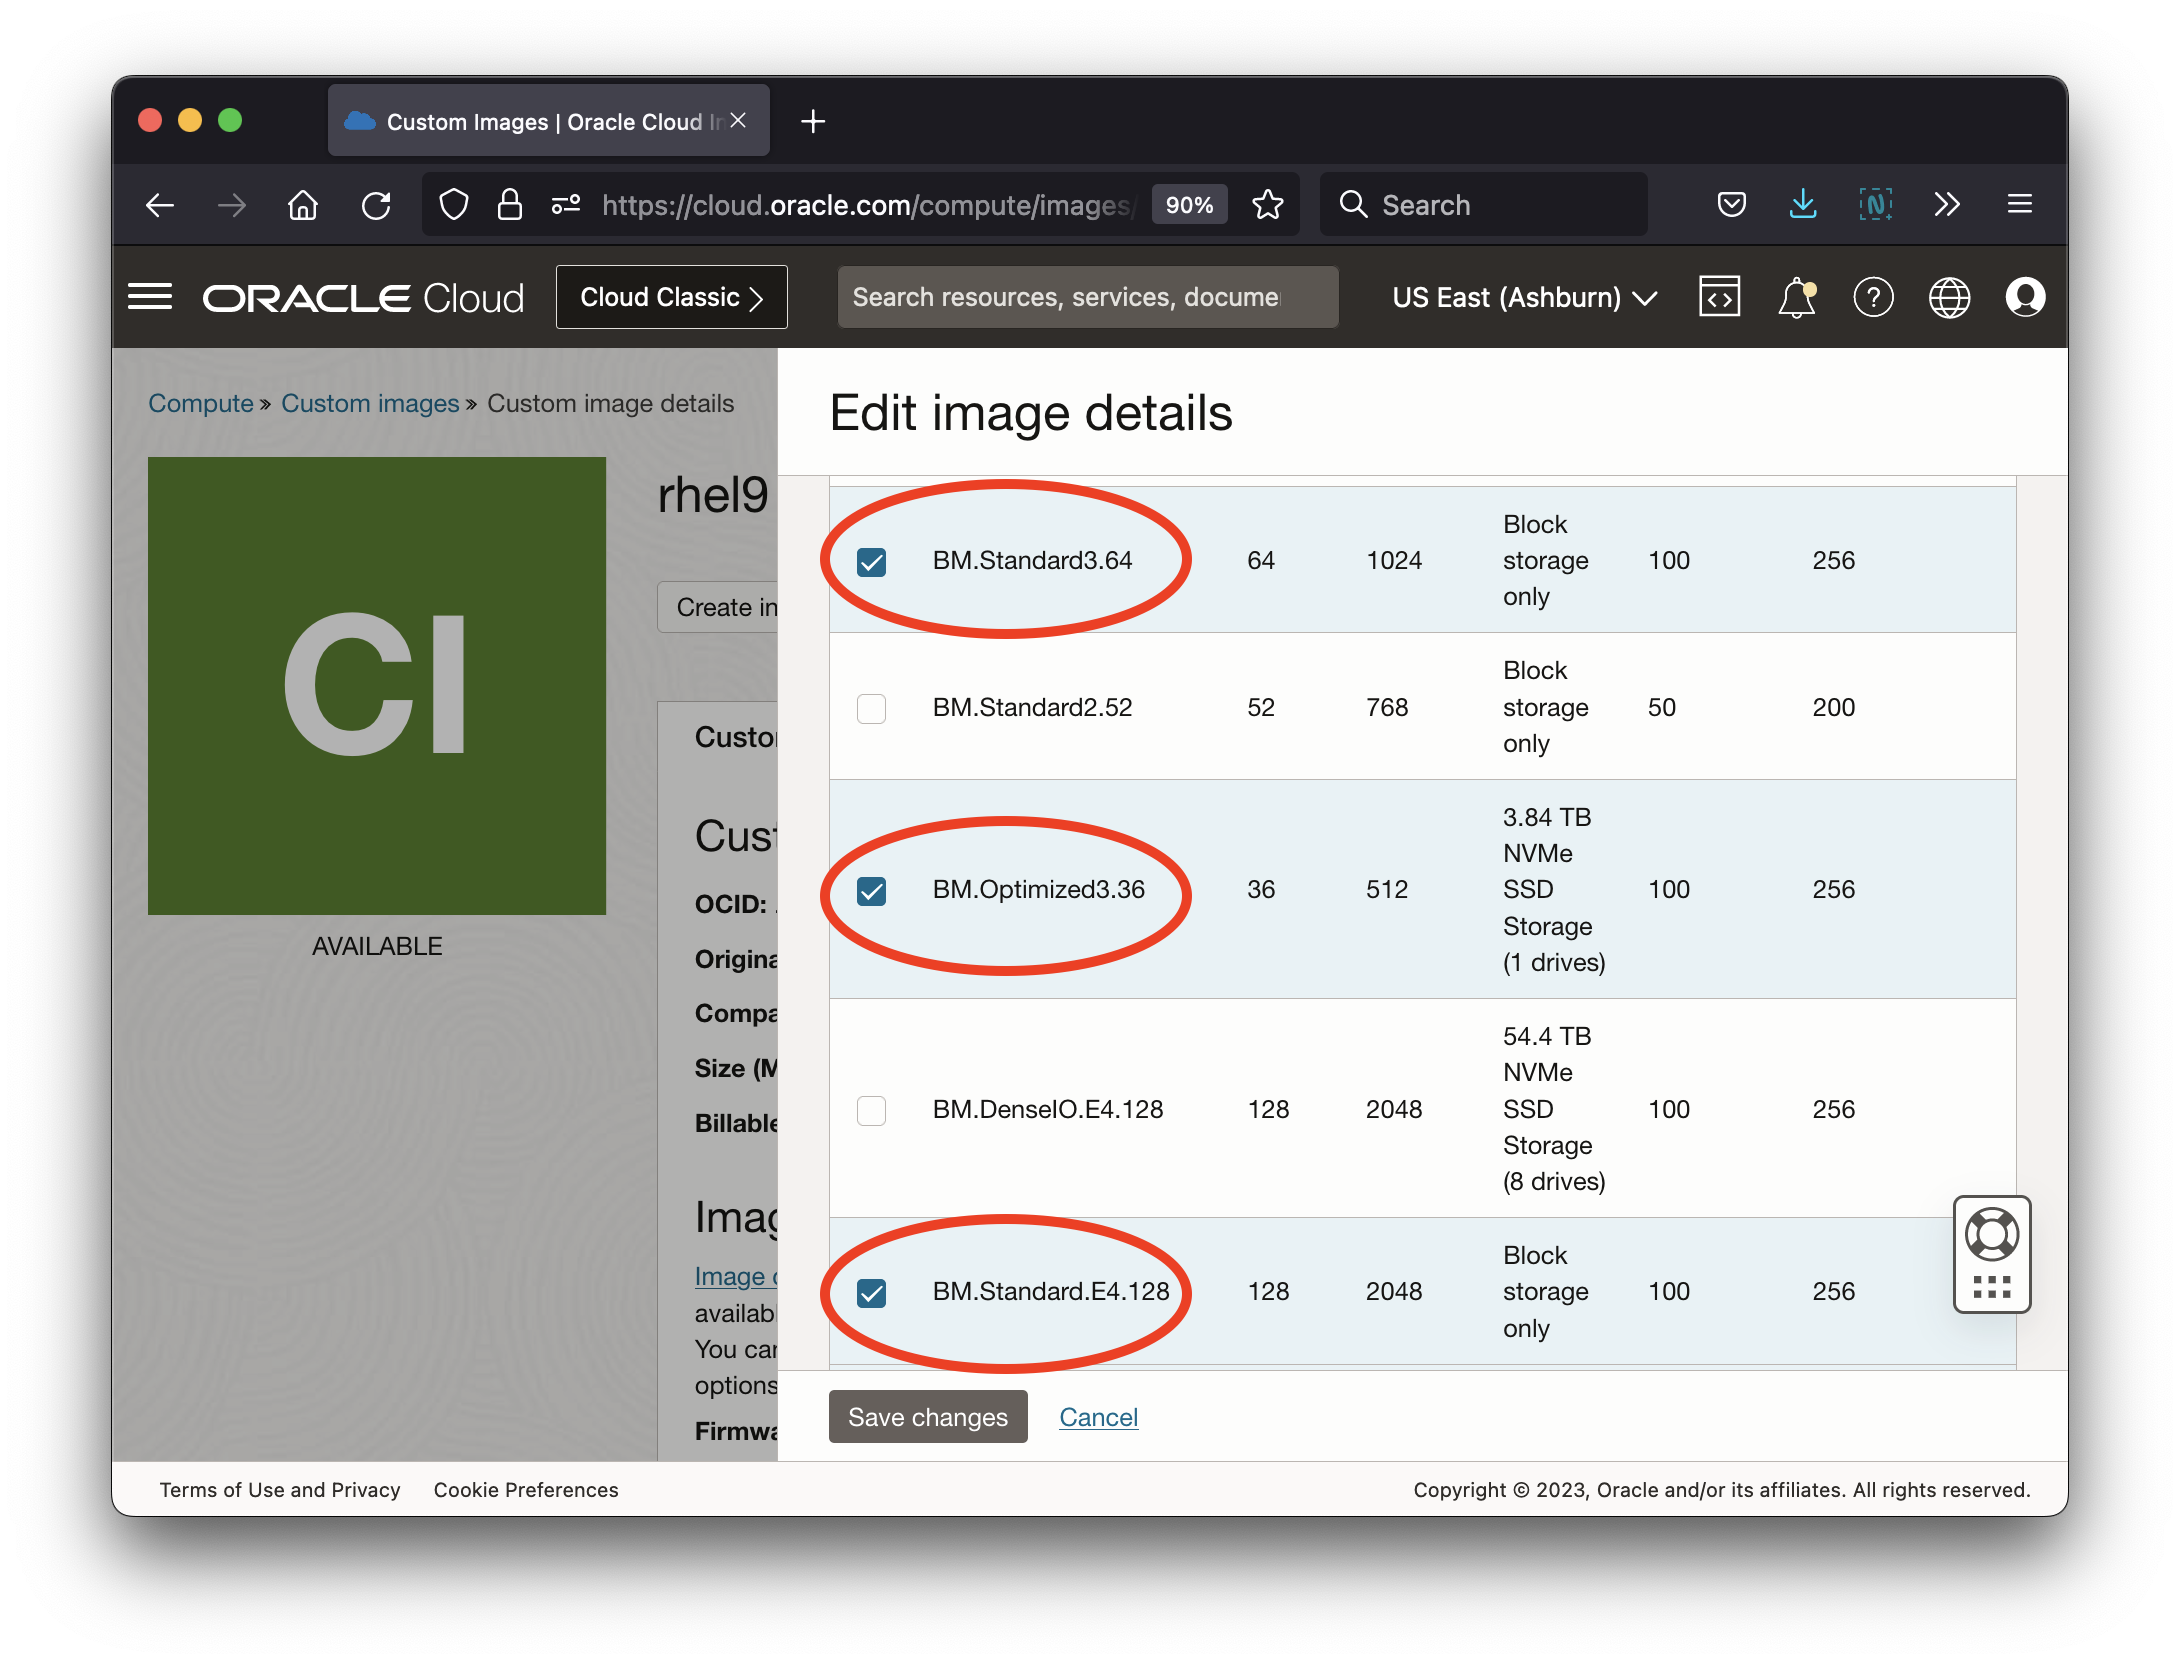Click the resources search field

[x=1087, y=296]
